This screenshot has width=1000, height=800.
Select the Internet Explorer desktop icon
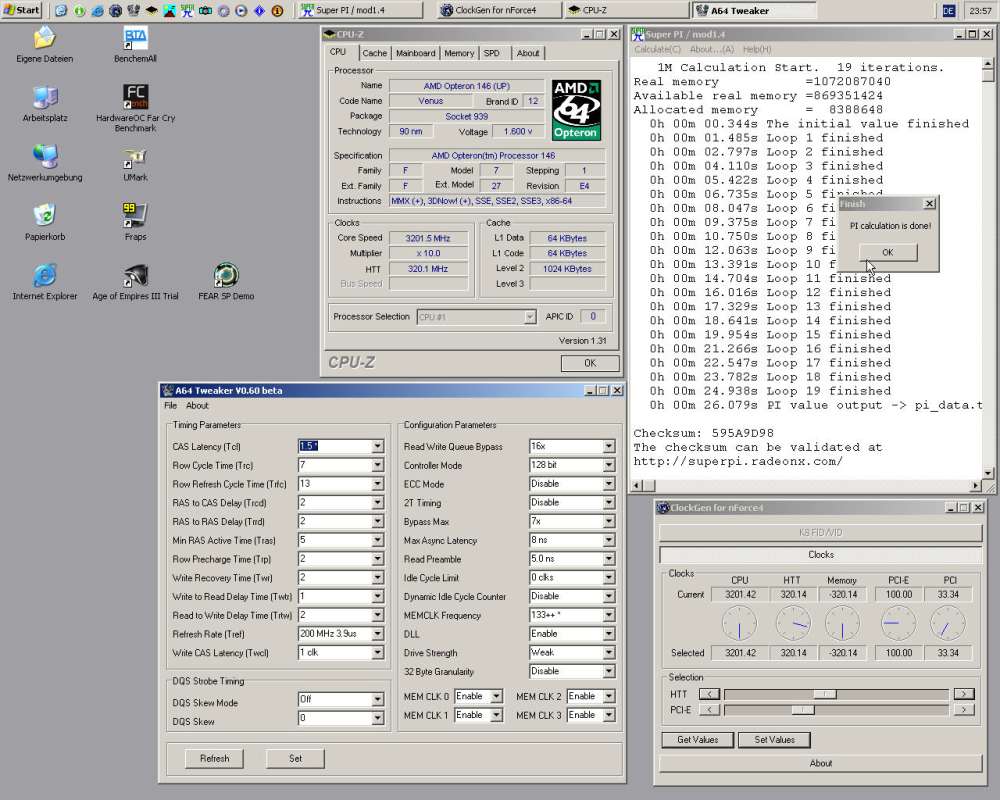pyautogui.click(x=45, y=275)
